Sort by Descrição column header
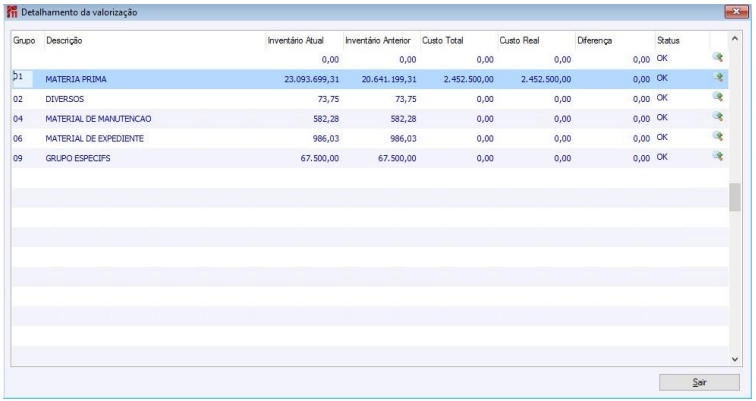 tap(64, 39)
